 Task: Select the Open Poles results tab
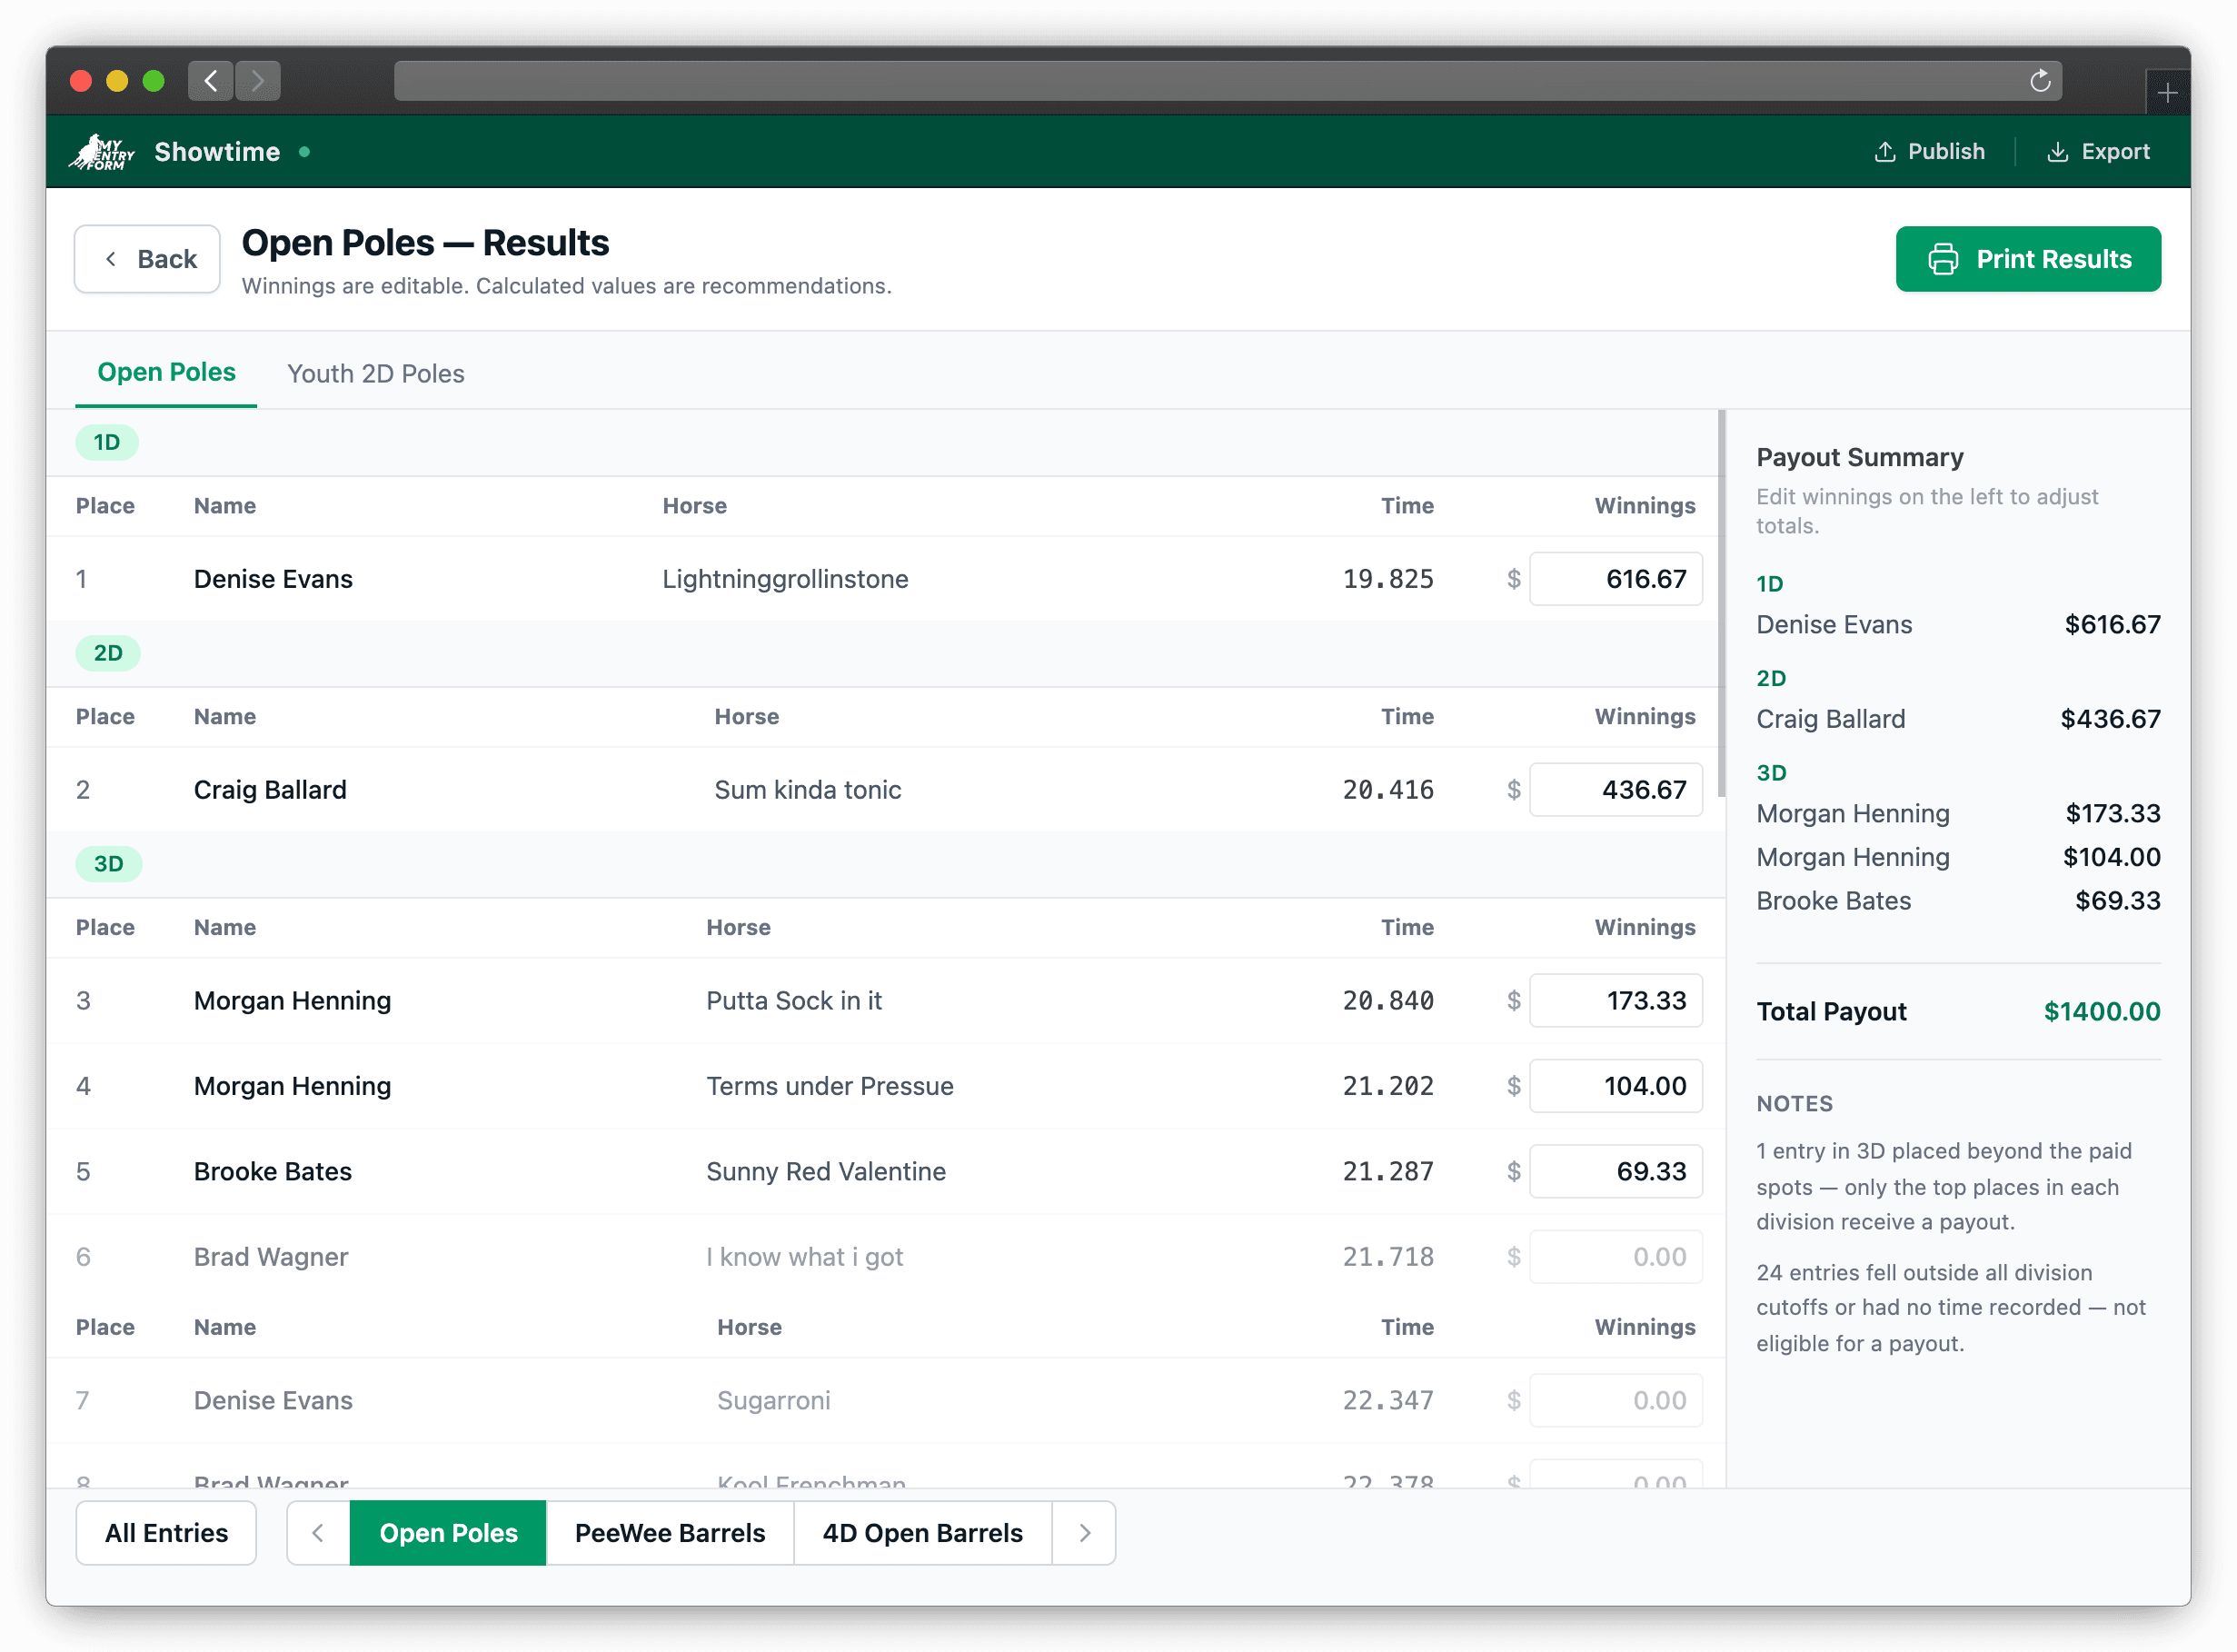pyautogui.click(x=166, y=372)
